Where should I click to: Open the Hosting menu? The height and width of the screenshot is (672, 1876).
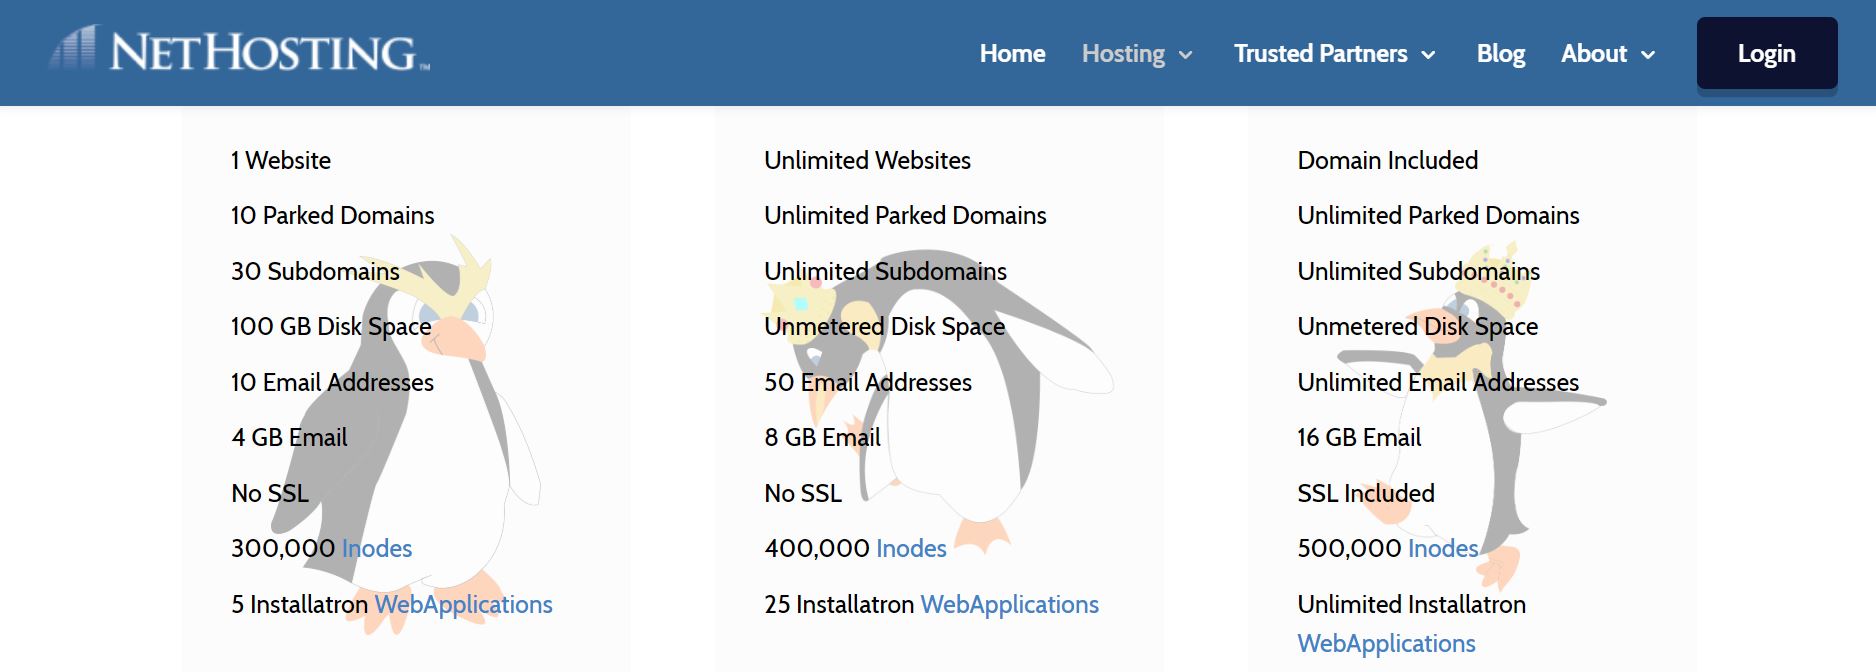click(x=1123, y=54)
